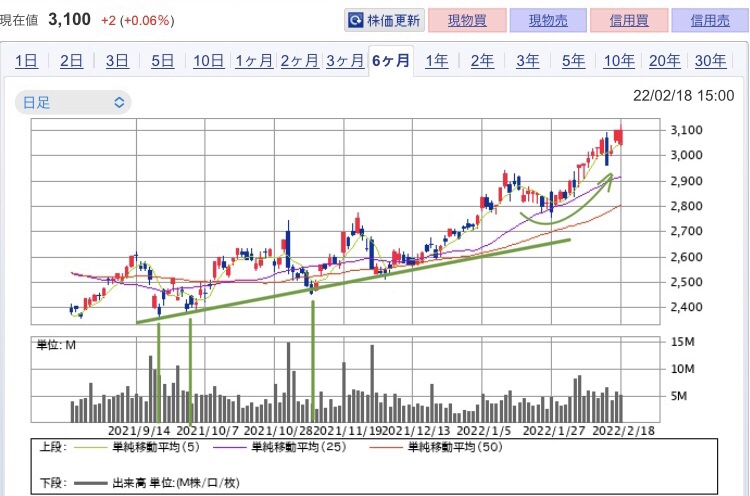Open the 信用売 margin sell link
Image resolution: width=750 pixels, height=496 pixels.
pyautogui.click(x=710, y=21)
